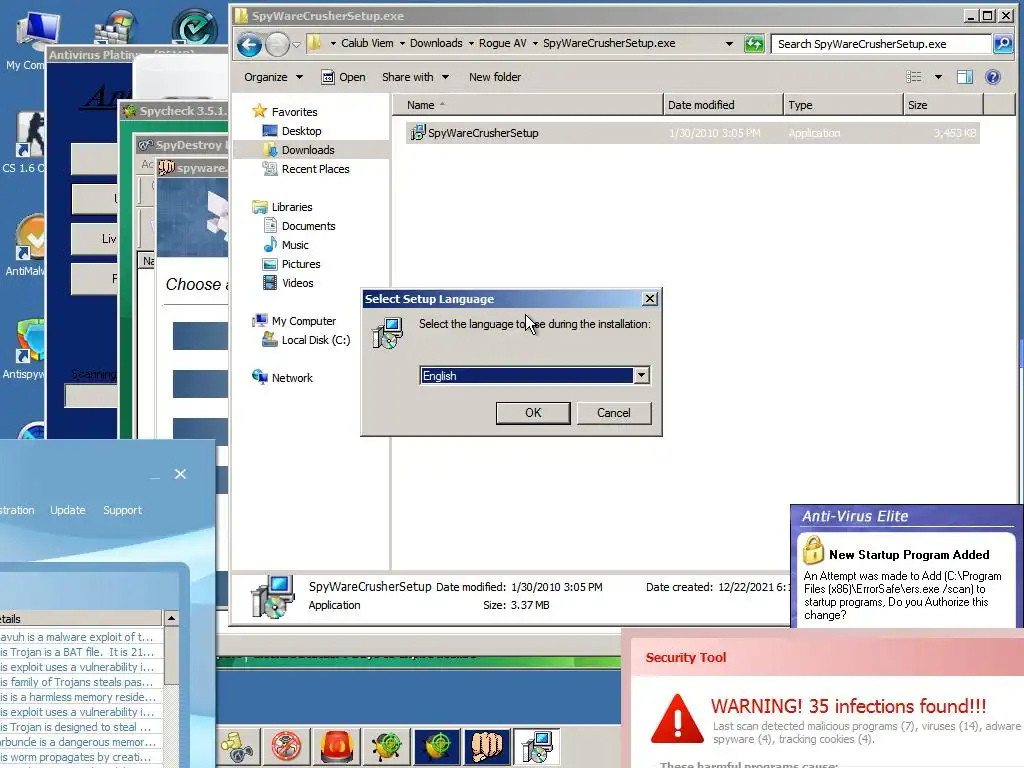Screen dimensions: 1024x768
Task: Click the Rogue AV breadcrumb segment
Action: (x=502, y=43)
